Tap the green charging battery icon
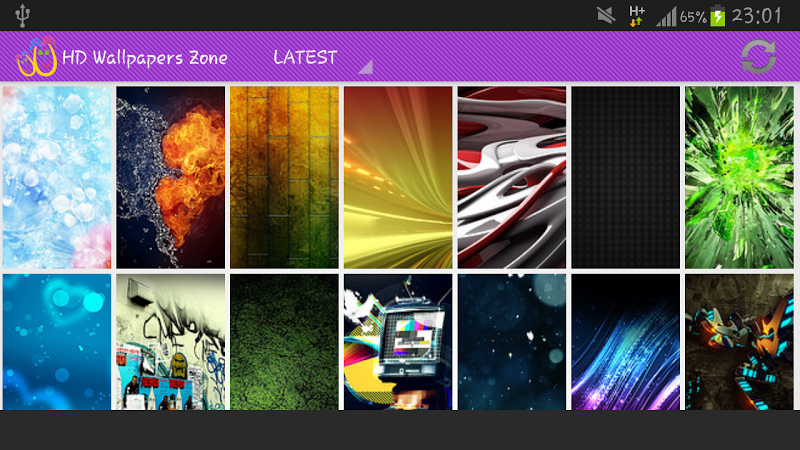This screenshot has height=450, width=800. tap(718, 16)
